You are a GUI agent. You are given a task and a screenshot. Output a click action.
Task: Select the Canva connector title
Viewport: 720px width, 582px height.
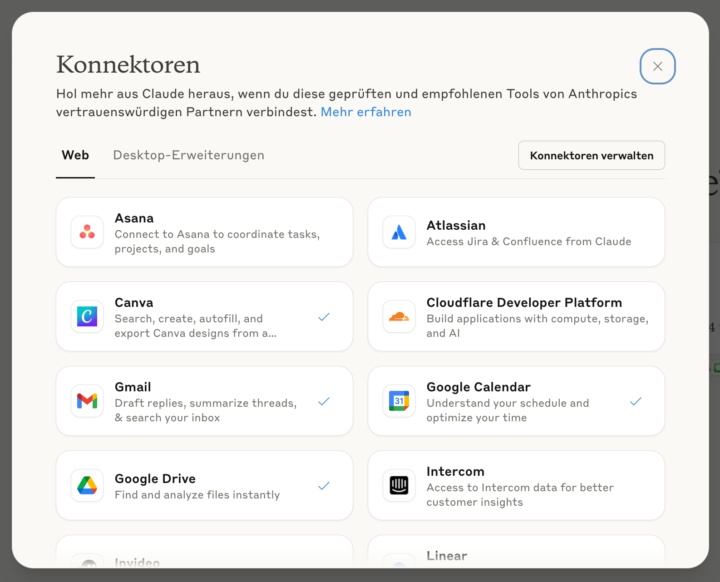tap(134, 303)
